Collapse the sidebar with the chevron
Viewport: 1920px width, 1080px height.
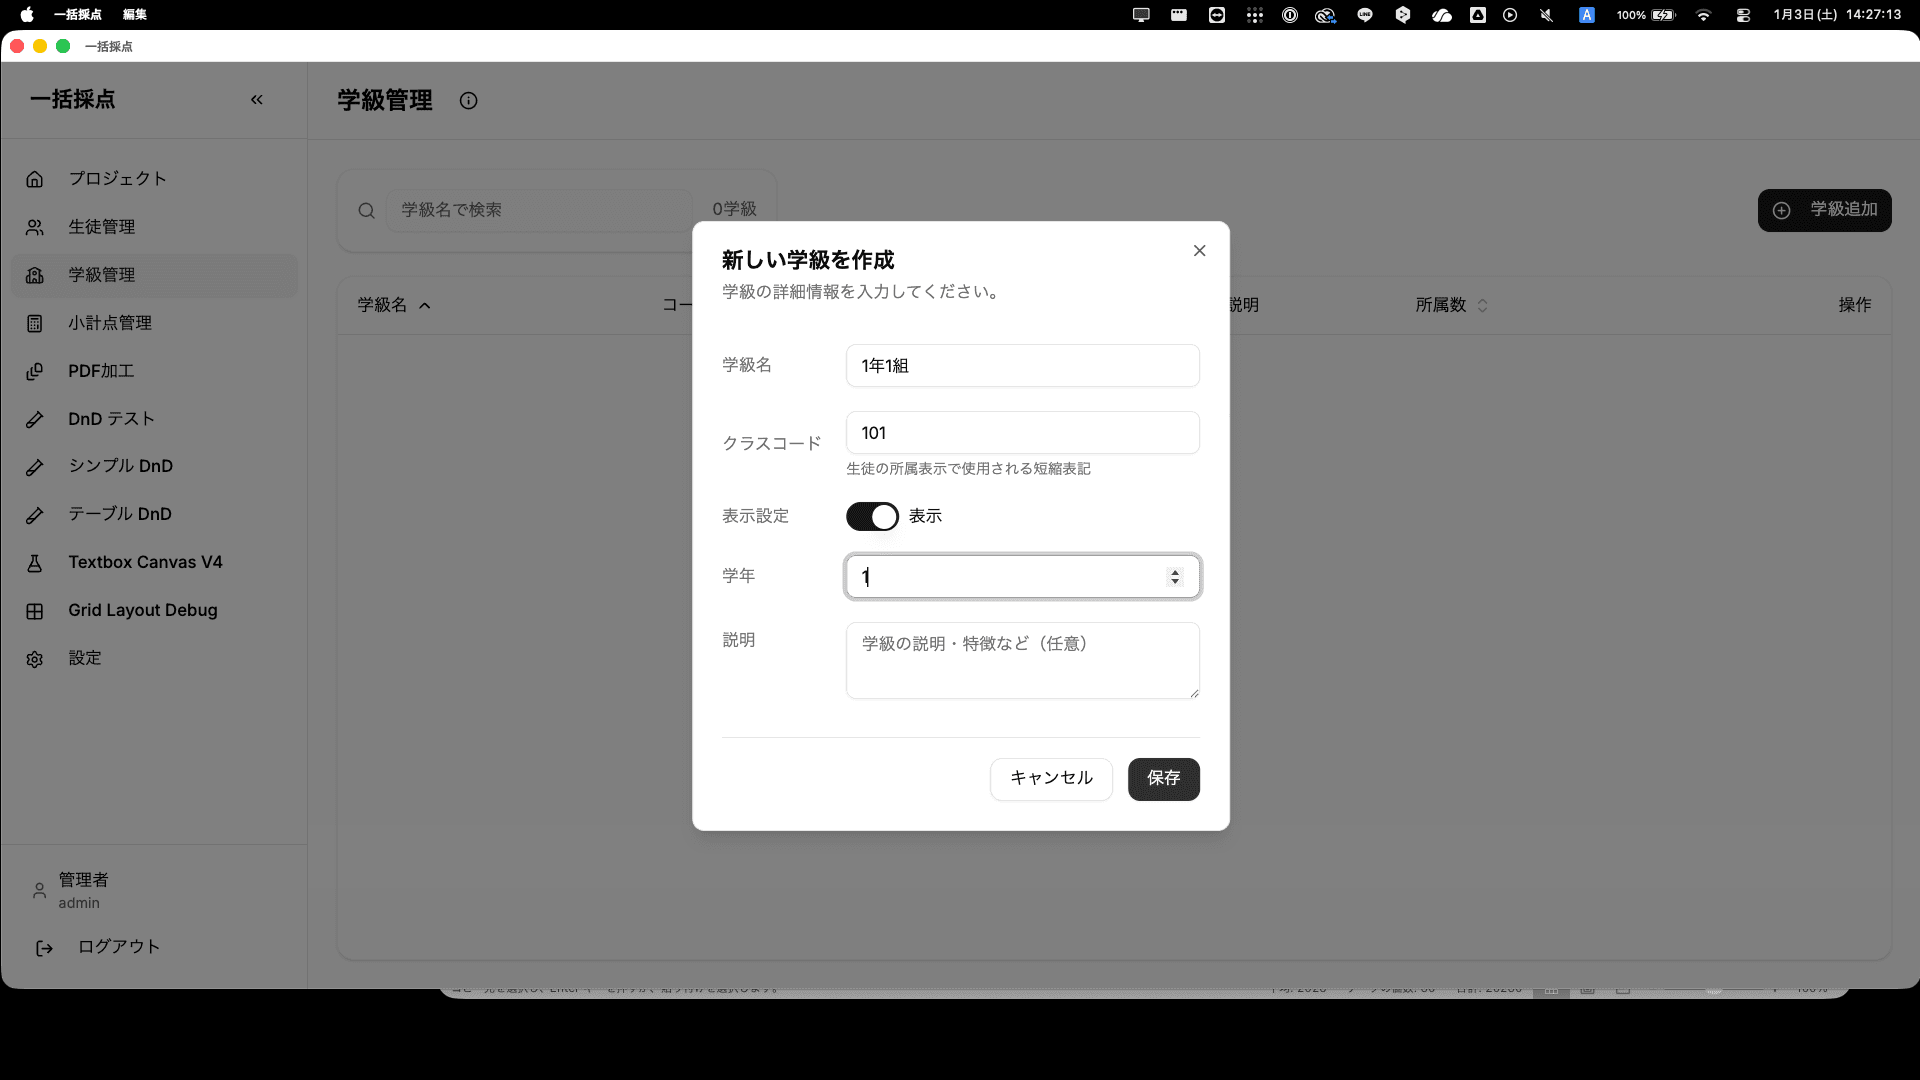(x=257, y=99)
